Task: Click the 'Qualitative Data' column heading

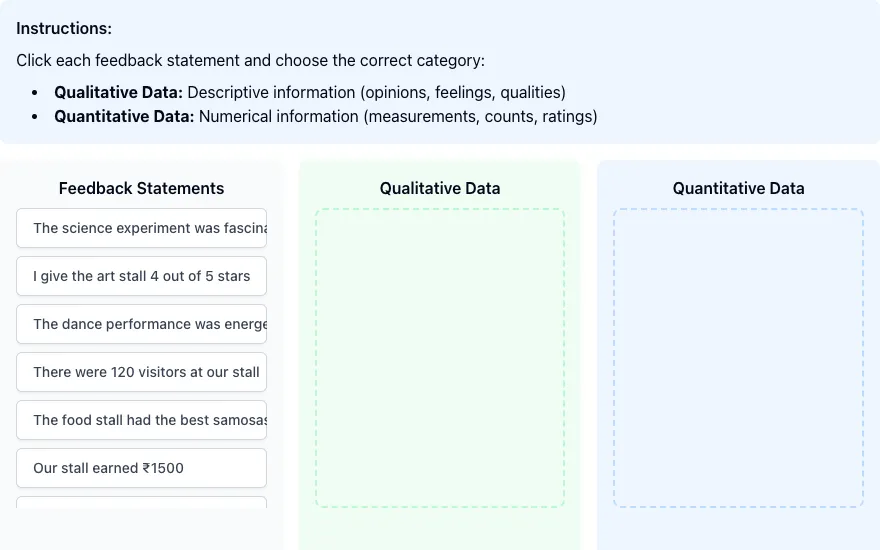Action: point(440,188)
